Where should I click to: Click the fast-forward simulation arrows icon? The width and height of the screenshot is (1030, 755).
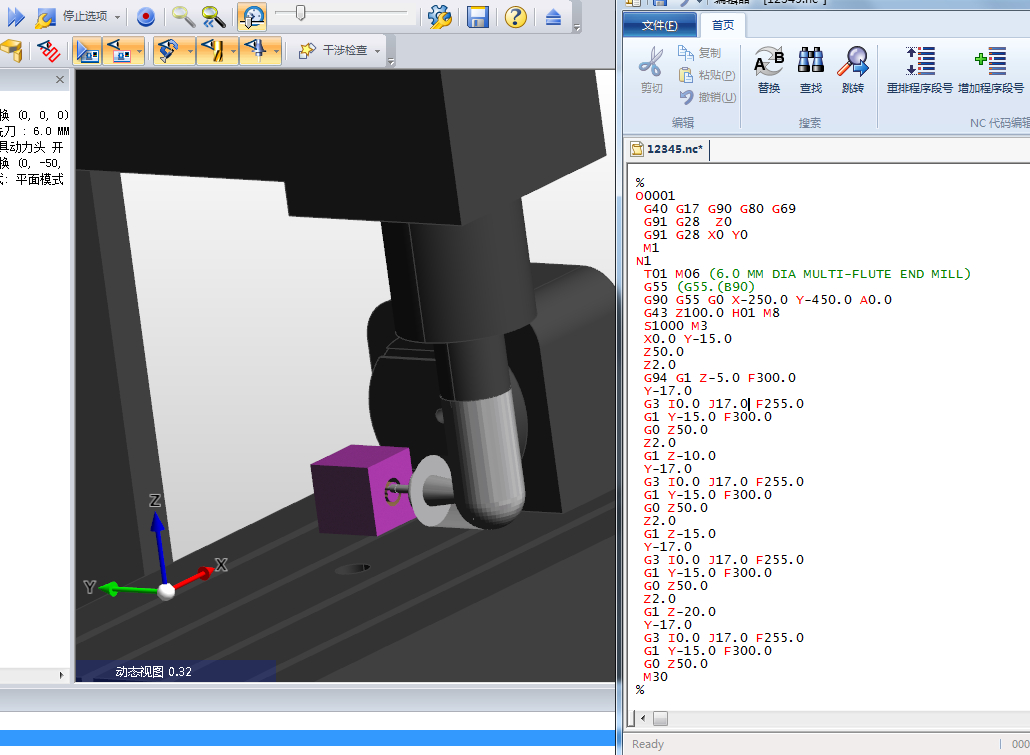(15, 16)
